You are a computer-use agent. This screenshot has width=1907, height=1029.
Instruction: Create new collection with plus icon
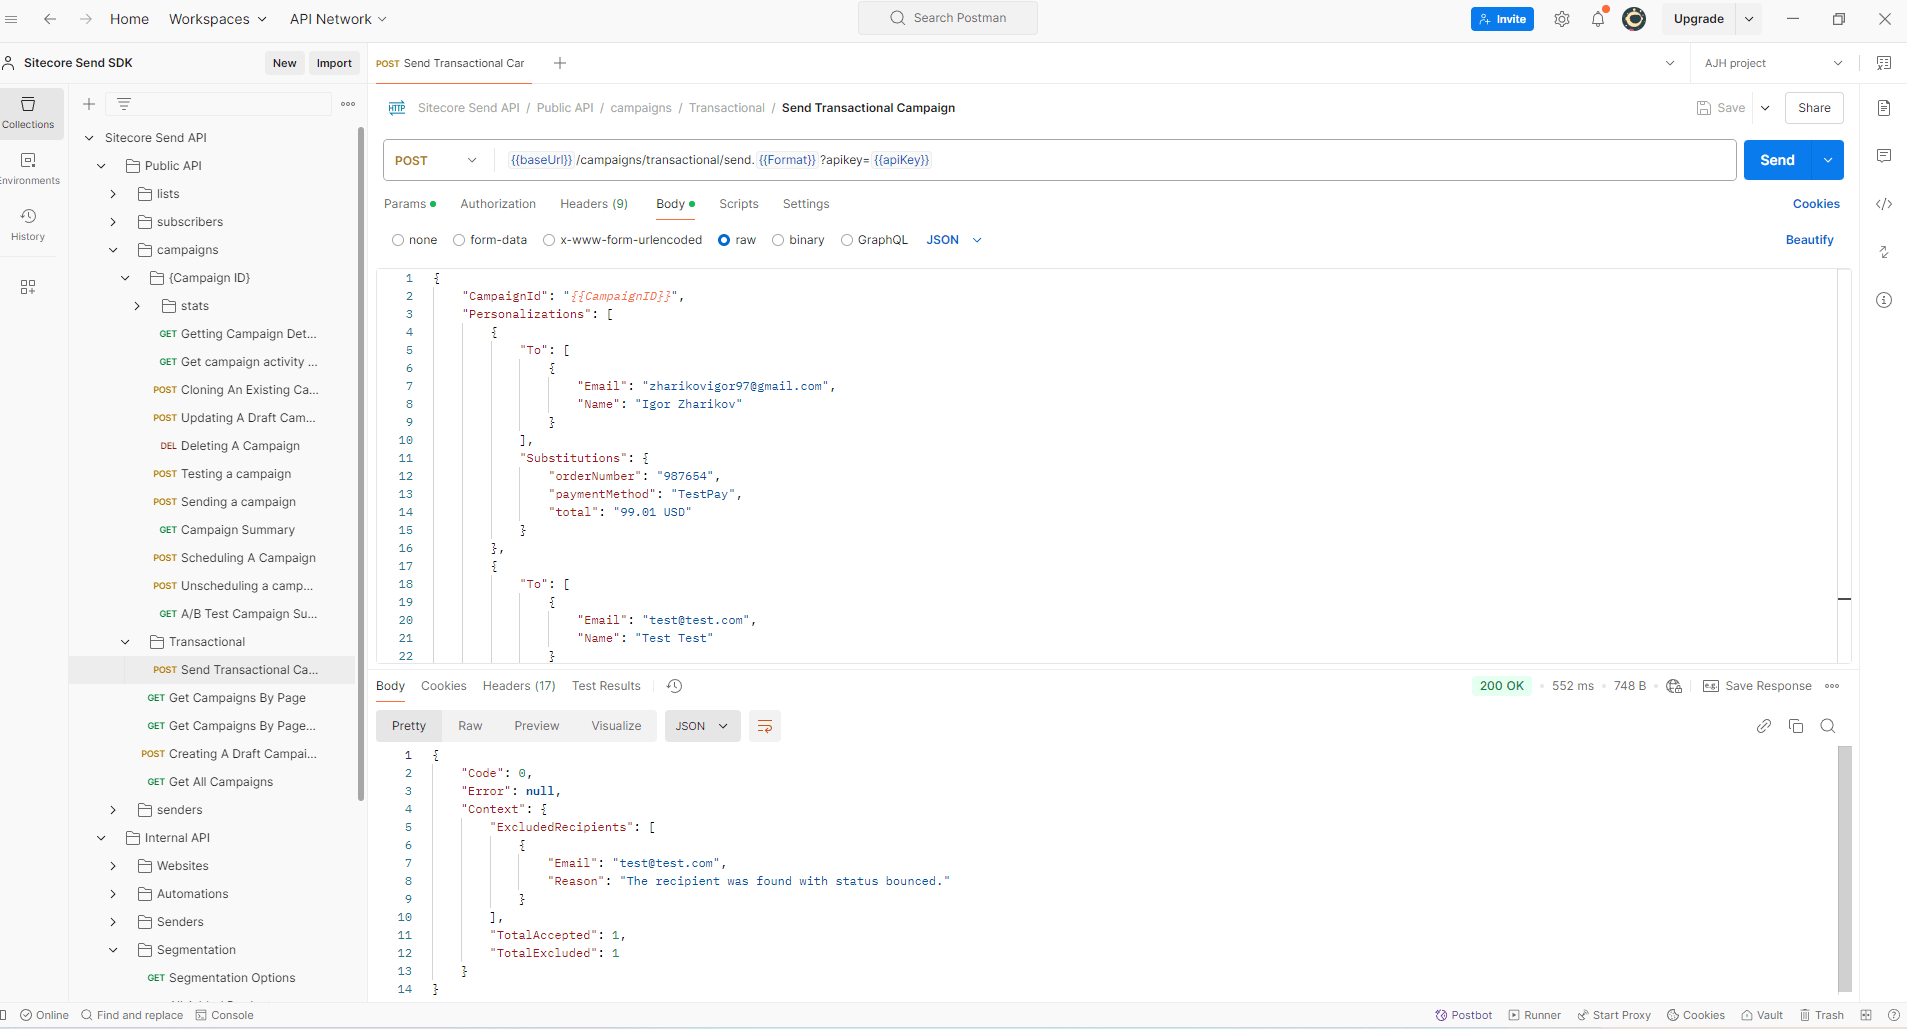pyautogui.click(x=89, y=104)
